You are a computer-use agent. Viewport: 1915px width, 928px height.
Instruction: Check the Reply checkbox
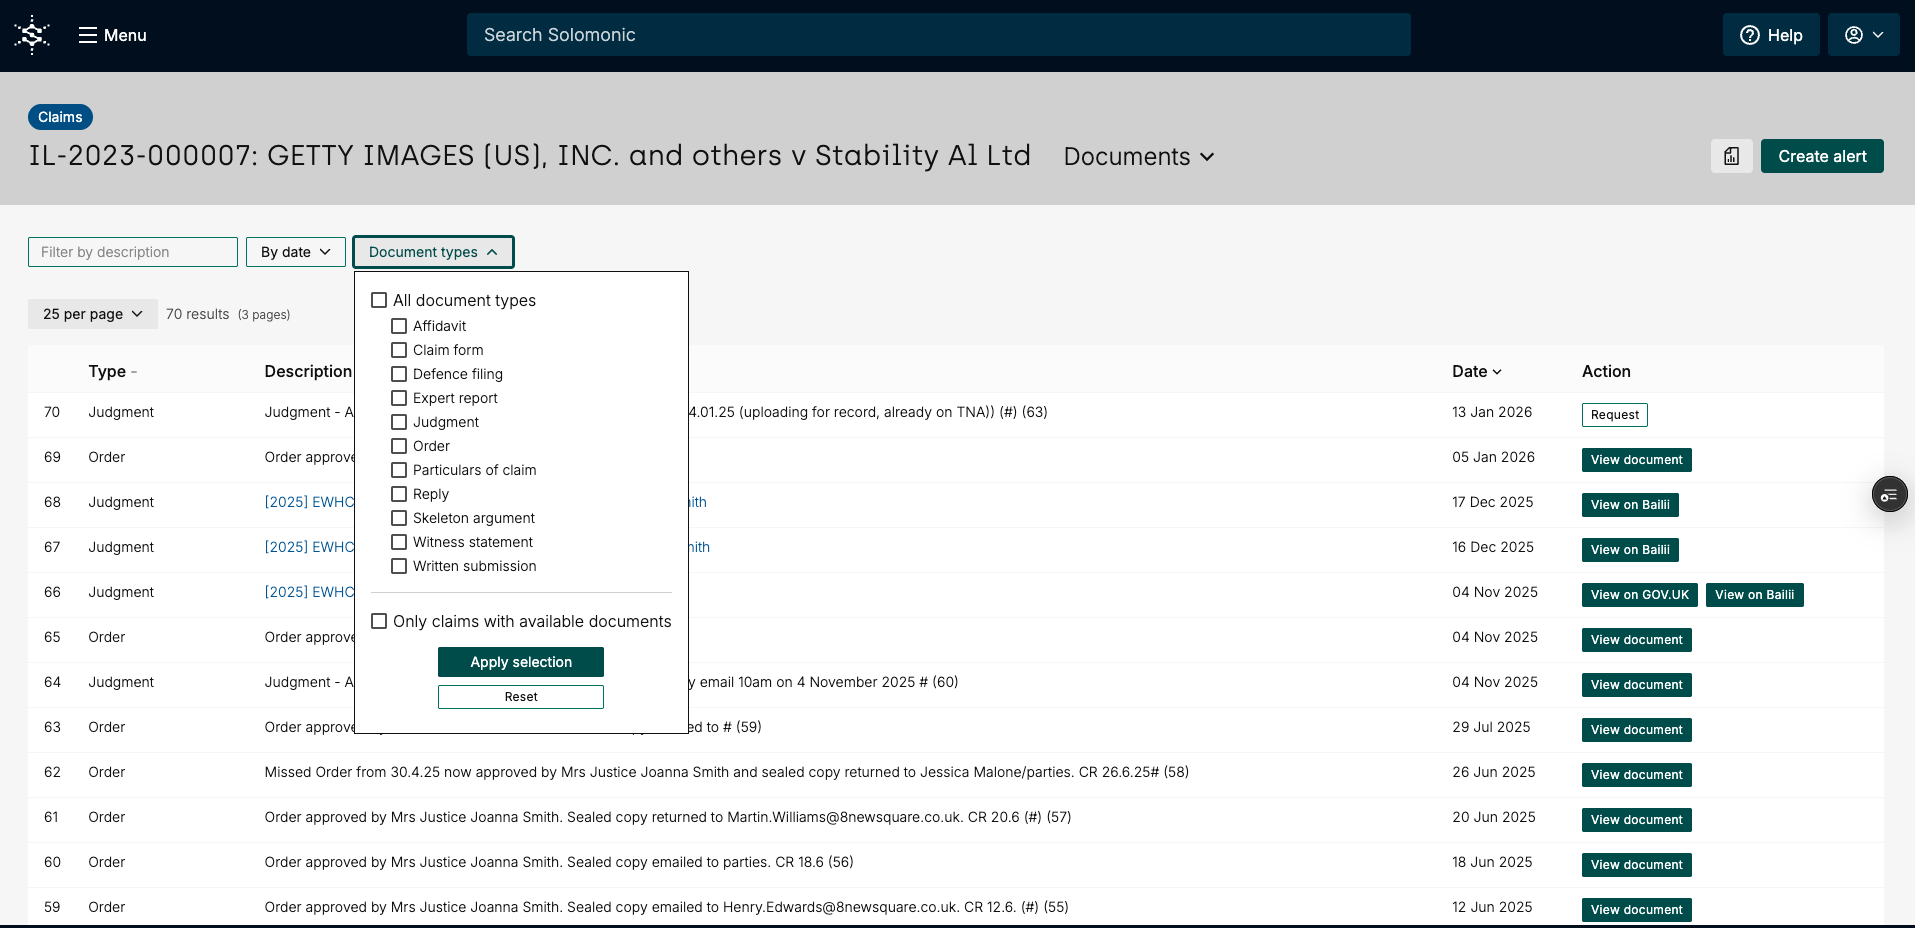coord(399,494)
